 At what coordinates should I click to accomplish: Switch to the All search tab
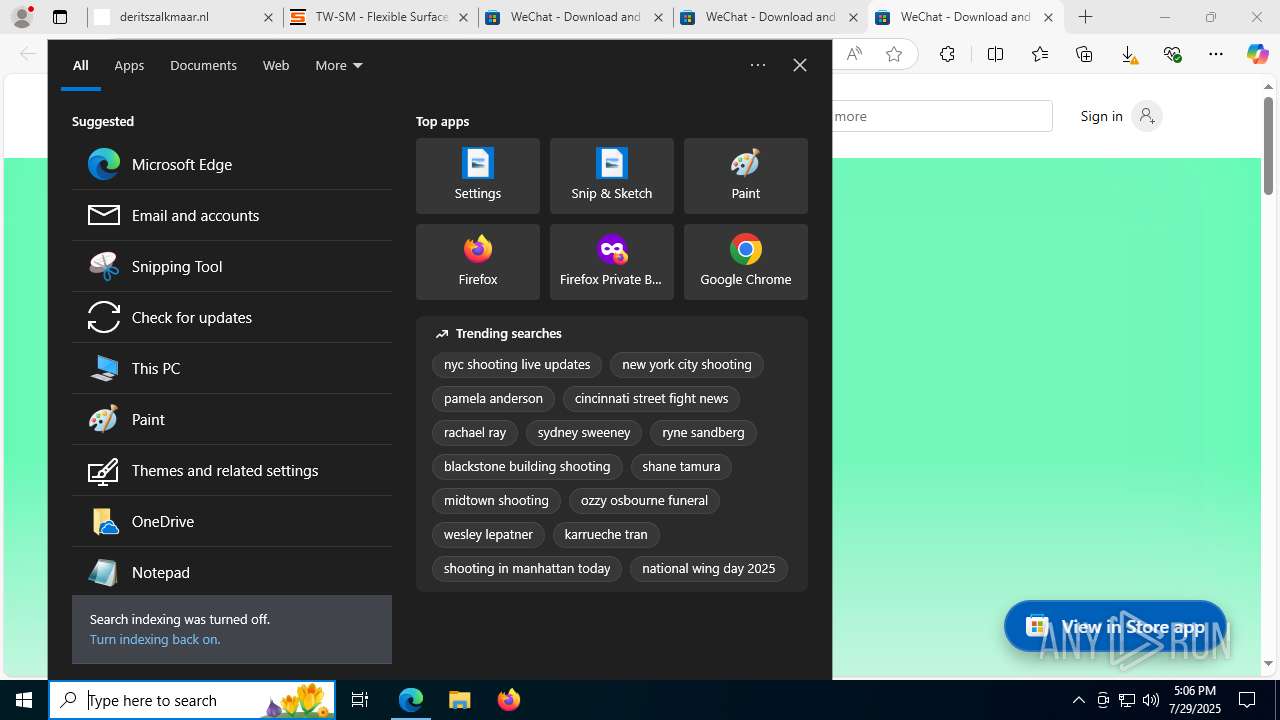(x=81, y=65)
